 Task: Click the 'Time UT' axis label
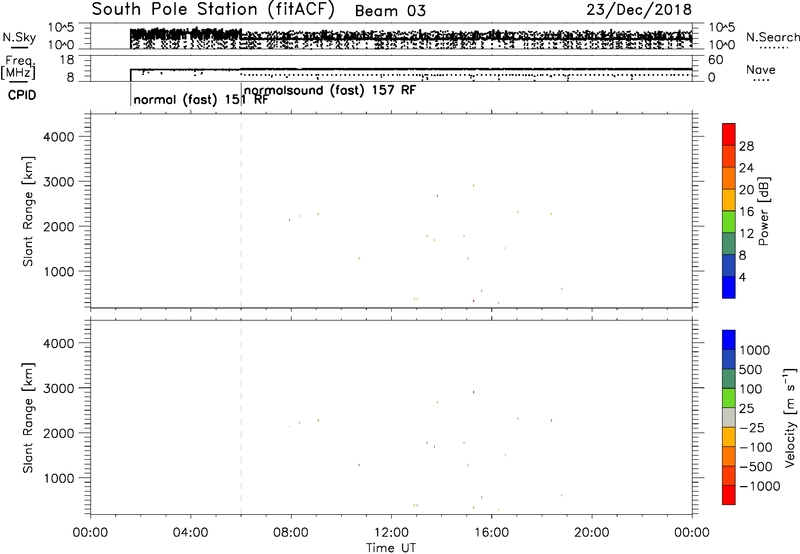point(391,548)
